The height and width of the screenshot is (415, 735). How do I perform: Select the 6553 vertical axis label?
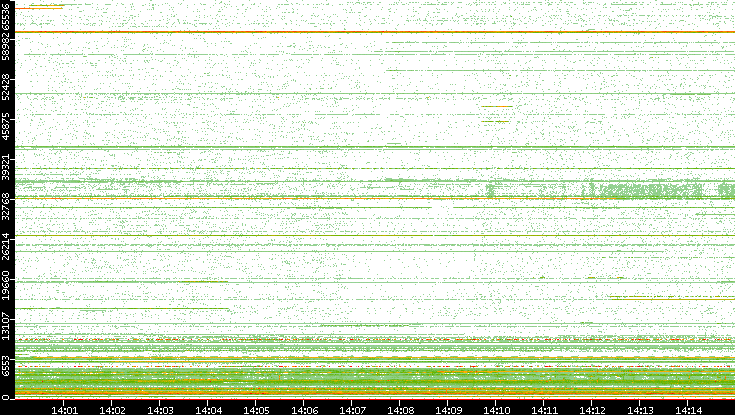coord(6,366)
